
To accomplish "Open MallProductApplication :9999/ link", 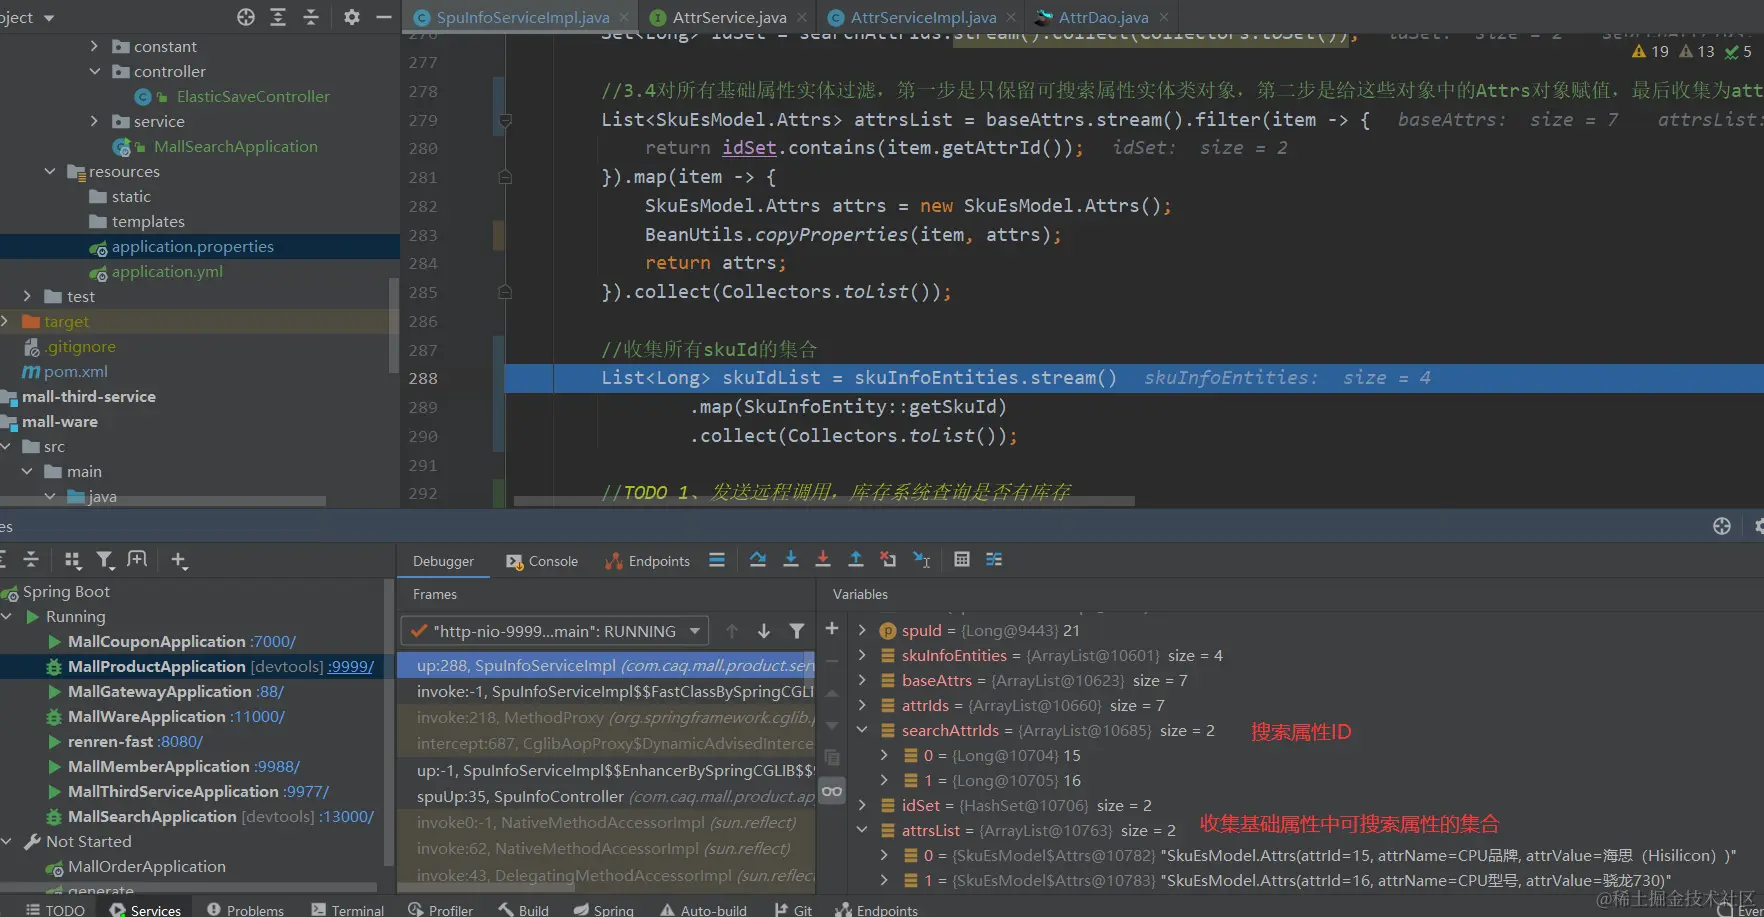I will coord(351,666).
